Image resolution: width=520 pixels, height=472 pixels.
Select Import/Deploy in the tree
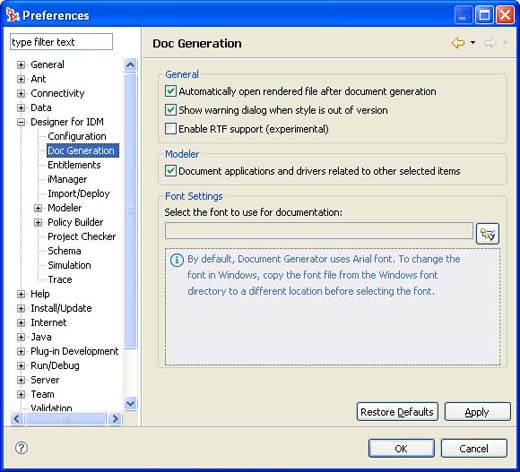[x=79, y=194]
